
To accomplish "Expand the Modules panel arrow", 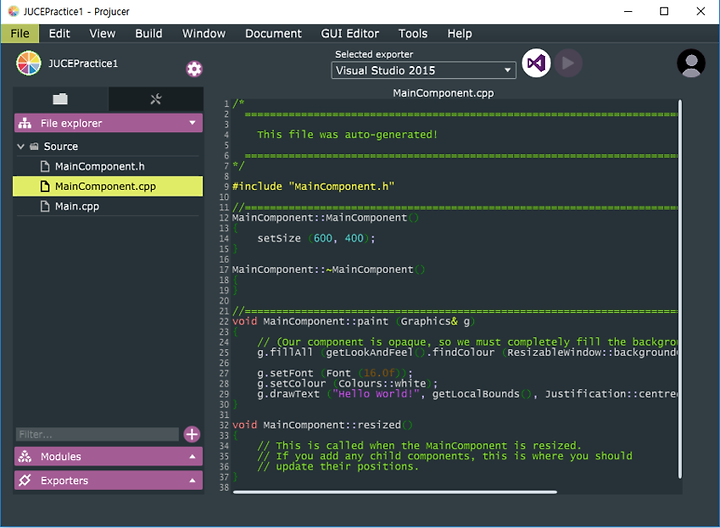I will (192, 456).
